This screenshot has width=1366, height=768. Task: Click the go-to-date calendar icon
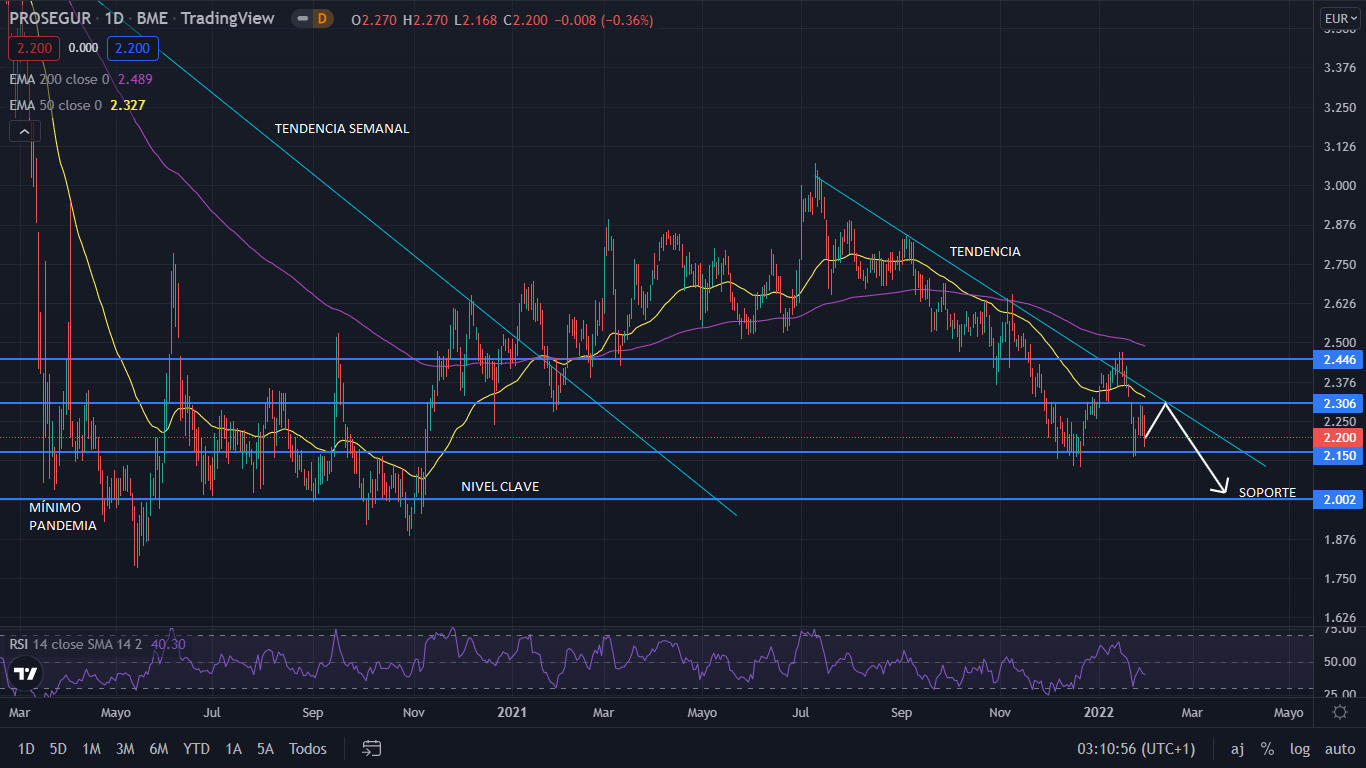point(372,748)
